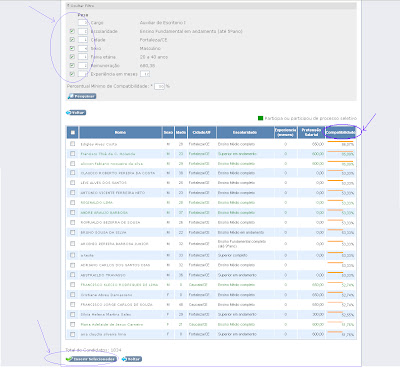
Task: Sort by the Nome column header
Action: (120, 132)
